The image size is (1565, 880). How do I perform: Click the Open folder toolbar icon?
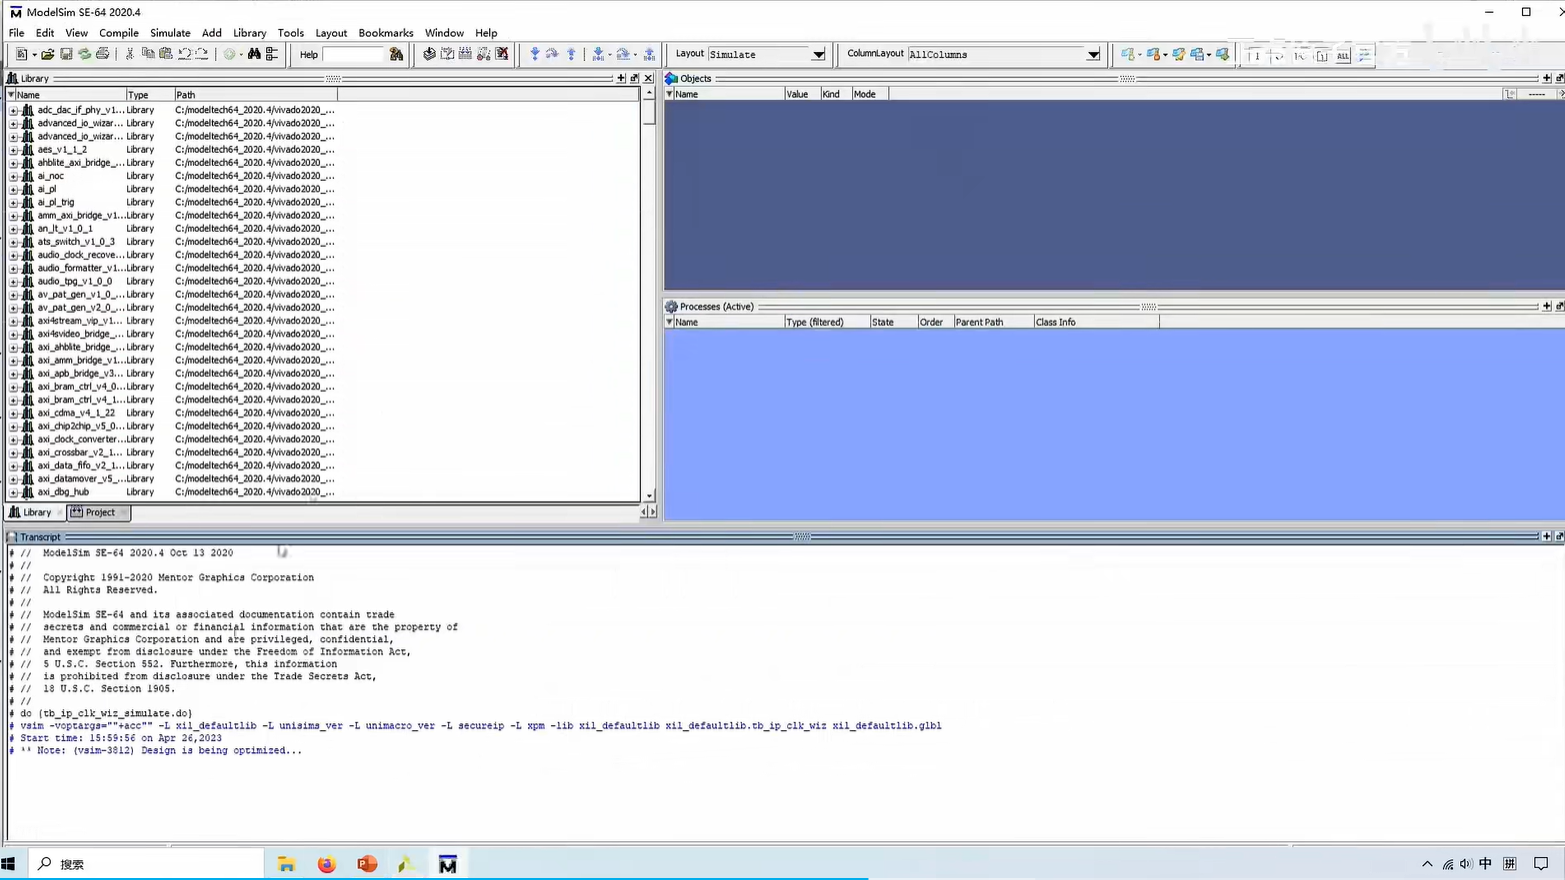[47, 54]
